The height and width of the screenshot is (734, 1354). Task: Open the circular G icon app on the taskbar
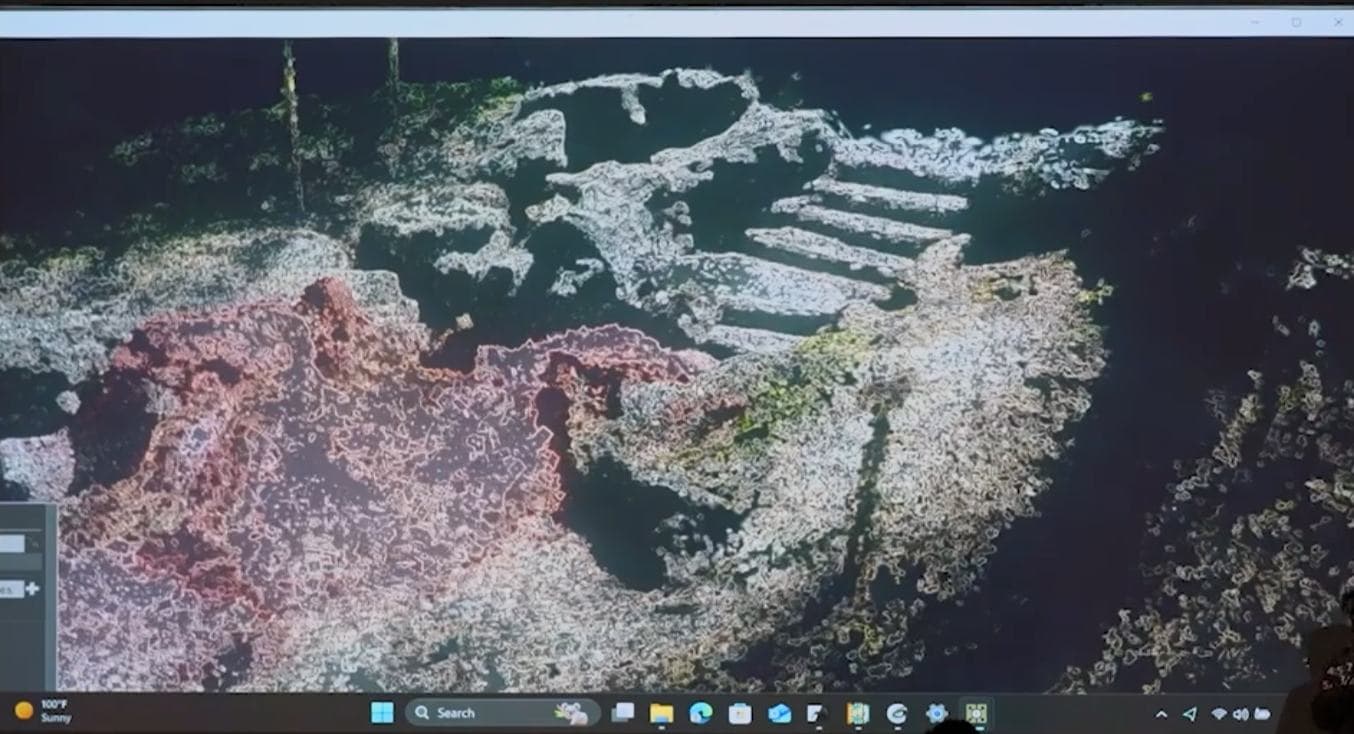897,713
